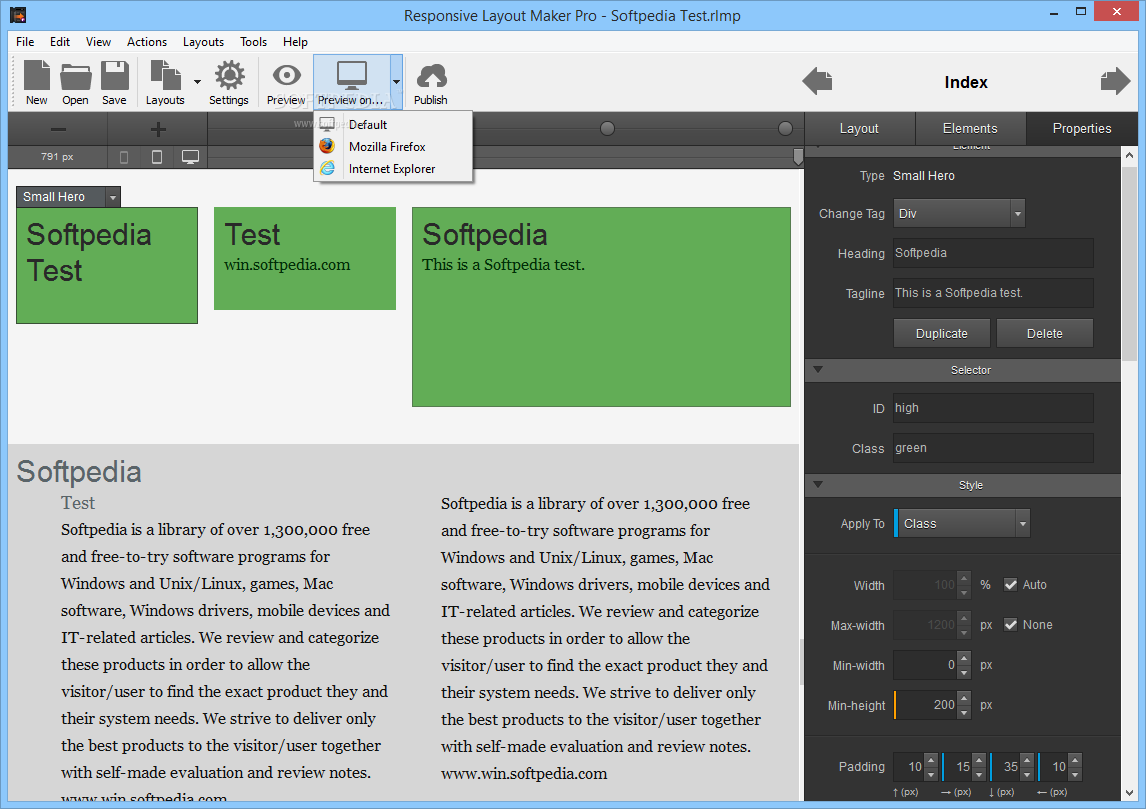Click the Preview eye icon
This screenshot has width=1146, height=809.
(286, 82)
